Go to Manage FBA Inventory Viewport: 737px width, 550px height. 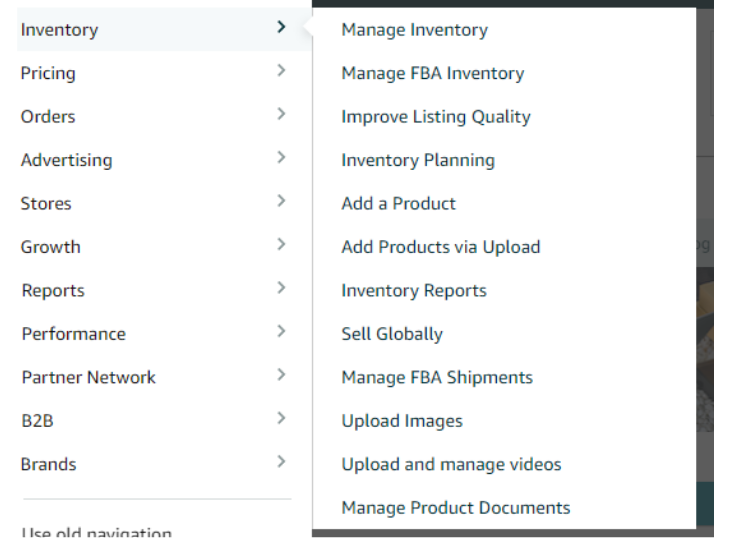point(433,73)
